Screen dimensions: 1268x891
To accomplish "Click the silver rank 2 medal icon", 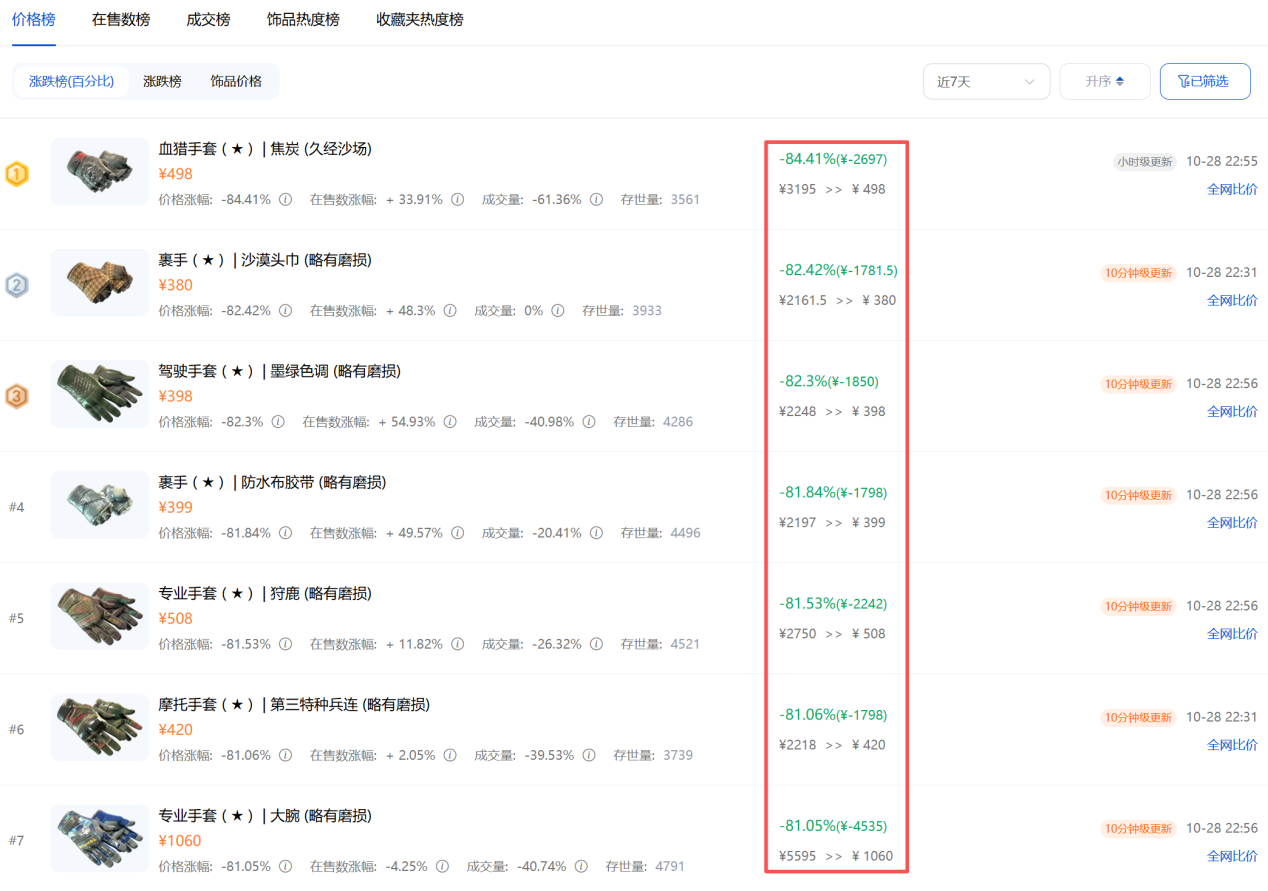I will (17, 286).
